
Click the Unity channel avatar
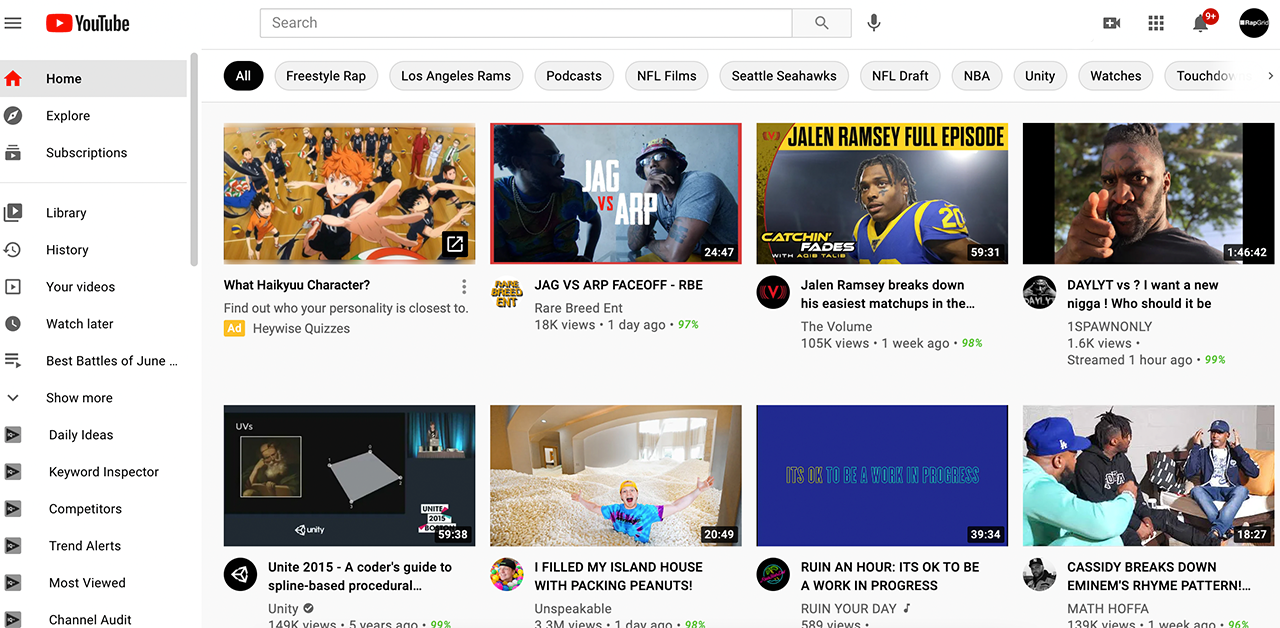241,575
